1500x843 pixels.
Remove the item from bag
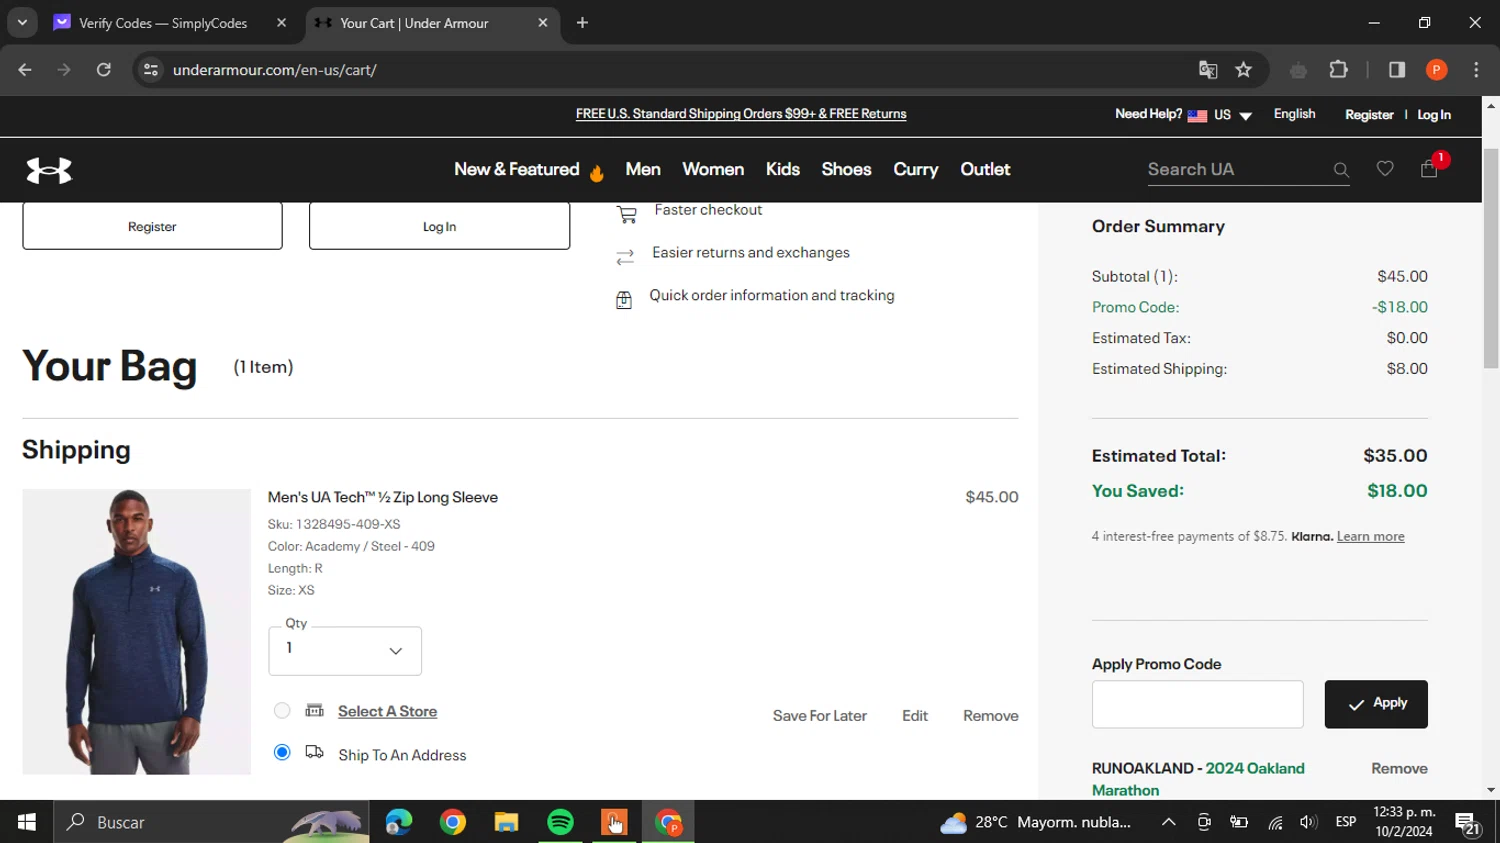point(991,716)
